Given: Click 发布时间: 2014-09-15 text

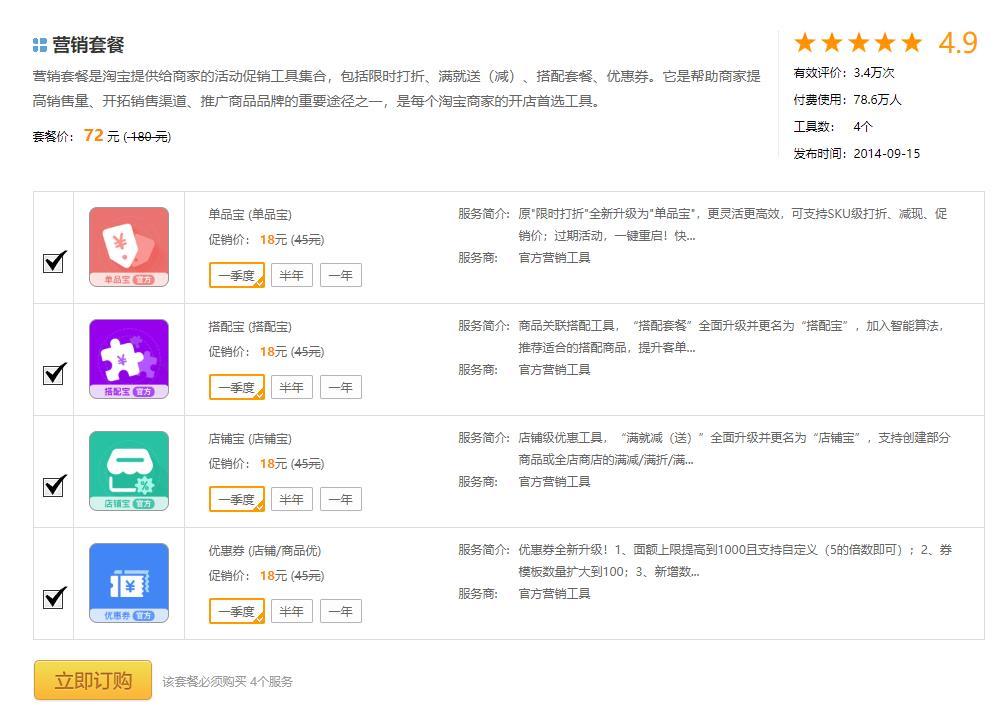Looking at the screenshot, I should pos(857,153).
